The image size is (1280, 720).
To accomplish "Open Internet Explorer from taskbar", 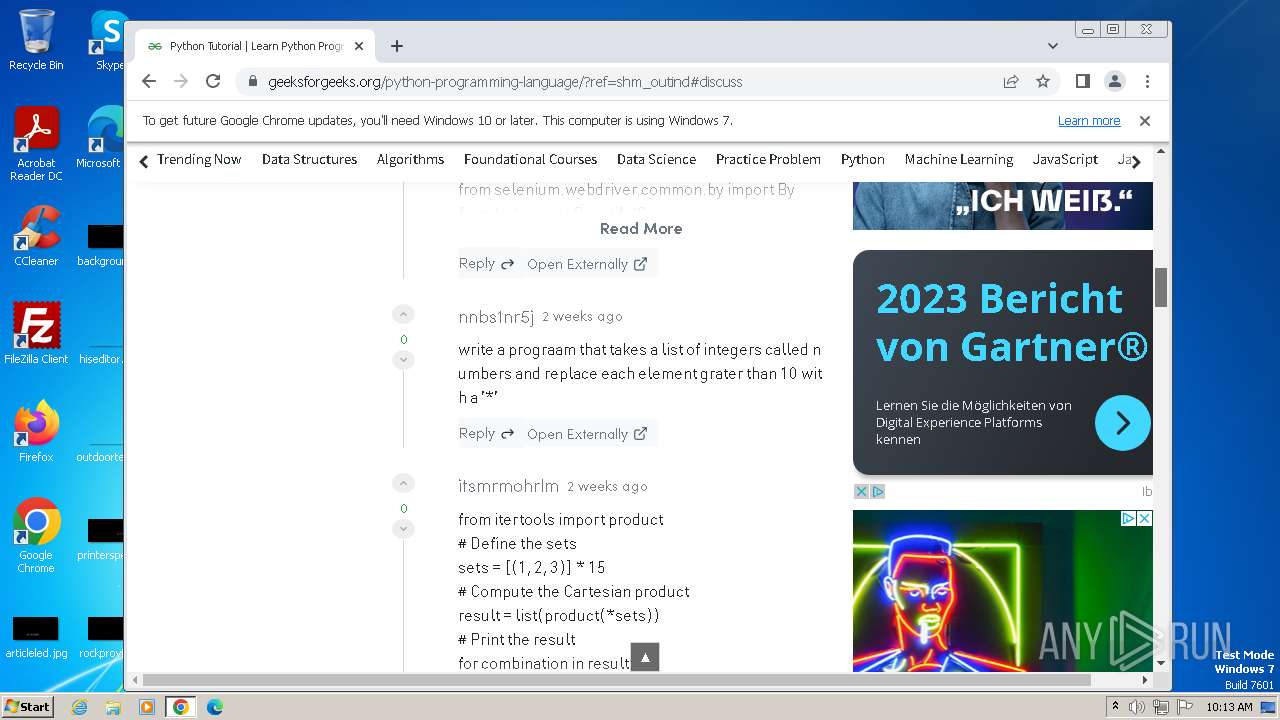I will point(79,707).
